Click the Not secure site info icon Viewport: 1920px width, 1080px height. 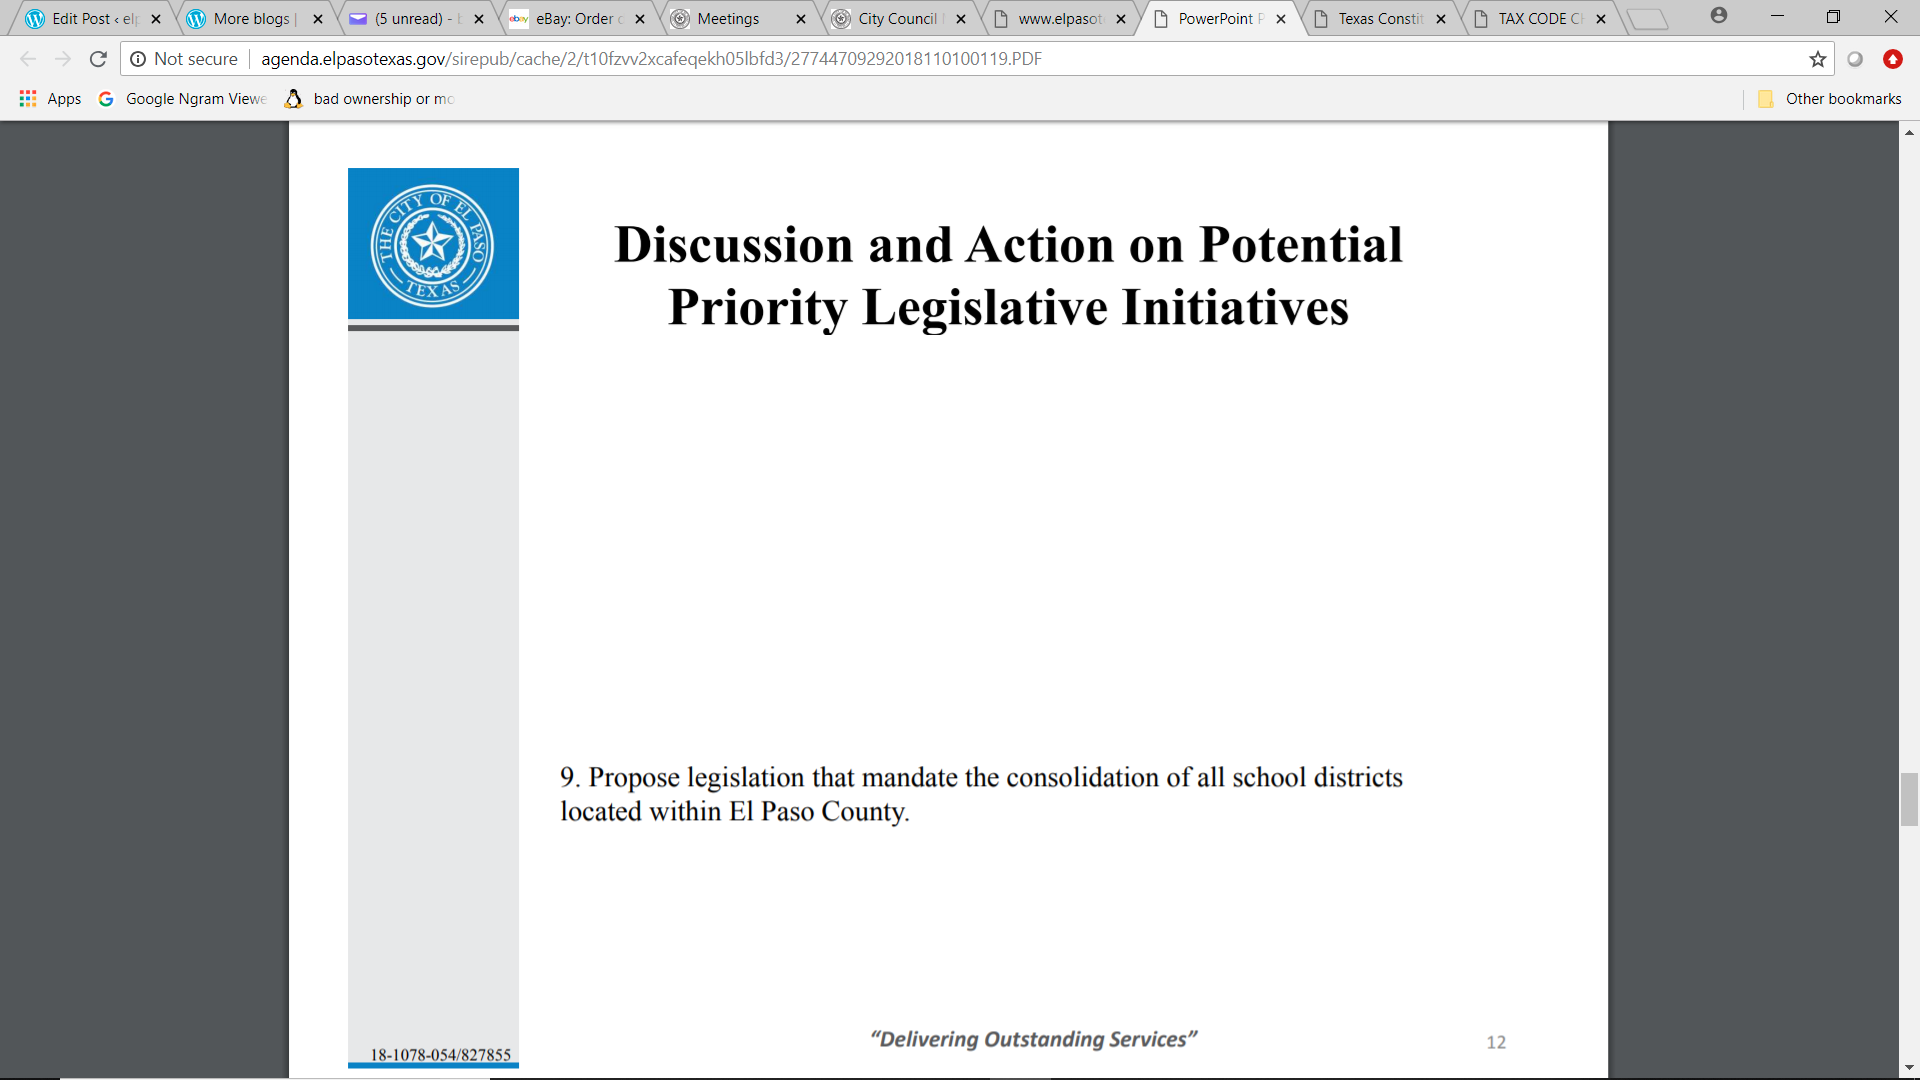coord(139,59)
